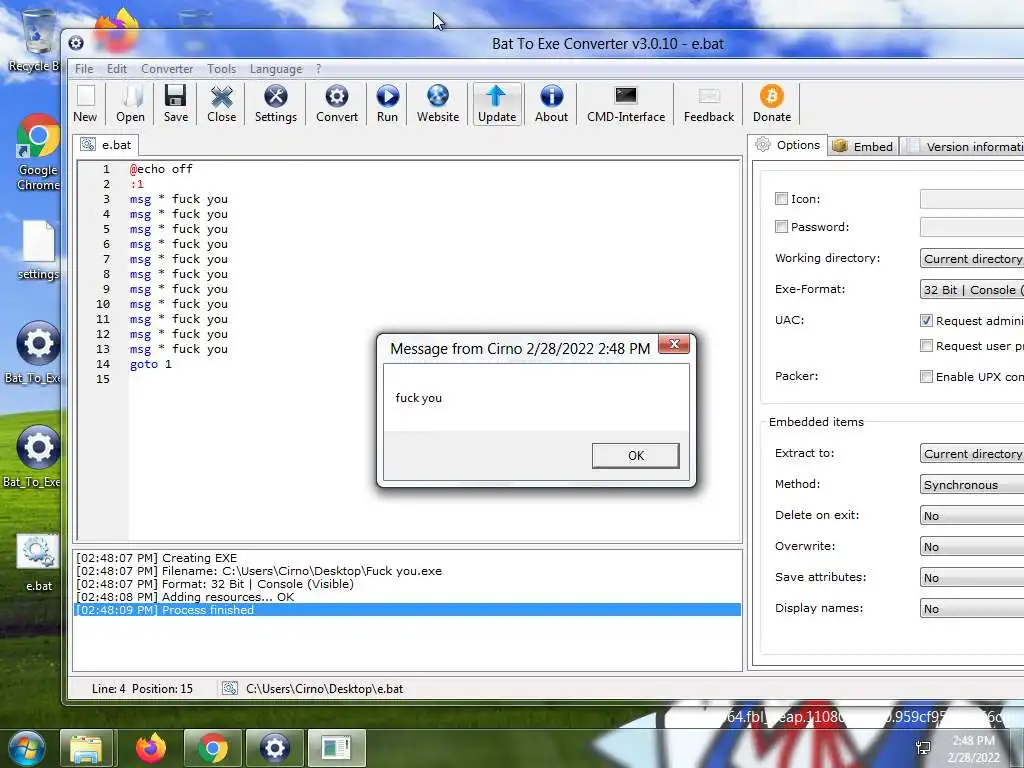The image size is (1024, 768).
Task: Click the Password input field
Action: 972,227
